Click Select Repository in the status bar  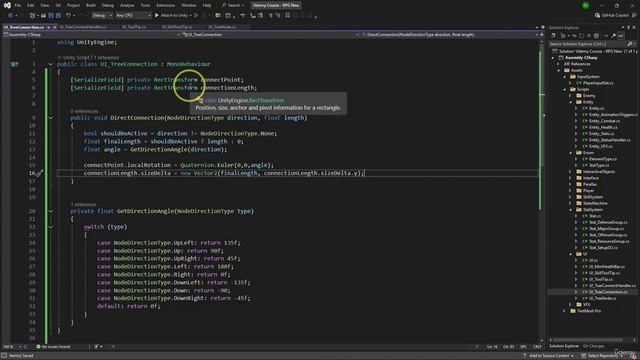point(602,356)
